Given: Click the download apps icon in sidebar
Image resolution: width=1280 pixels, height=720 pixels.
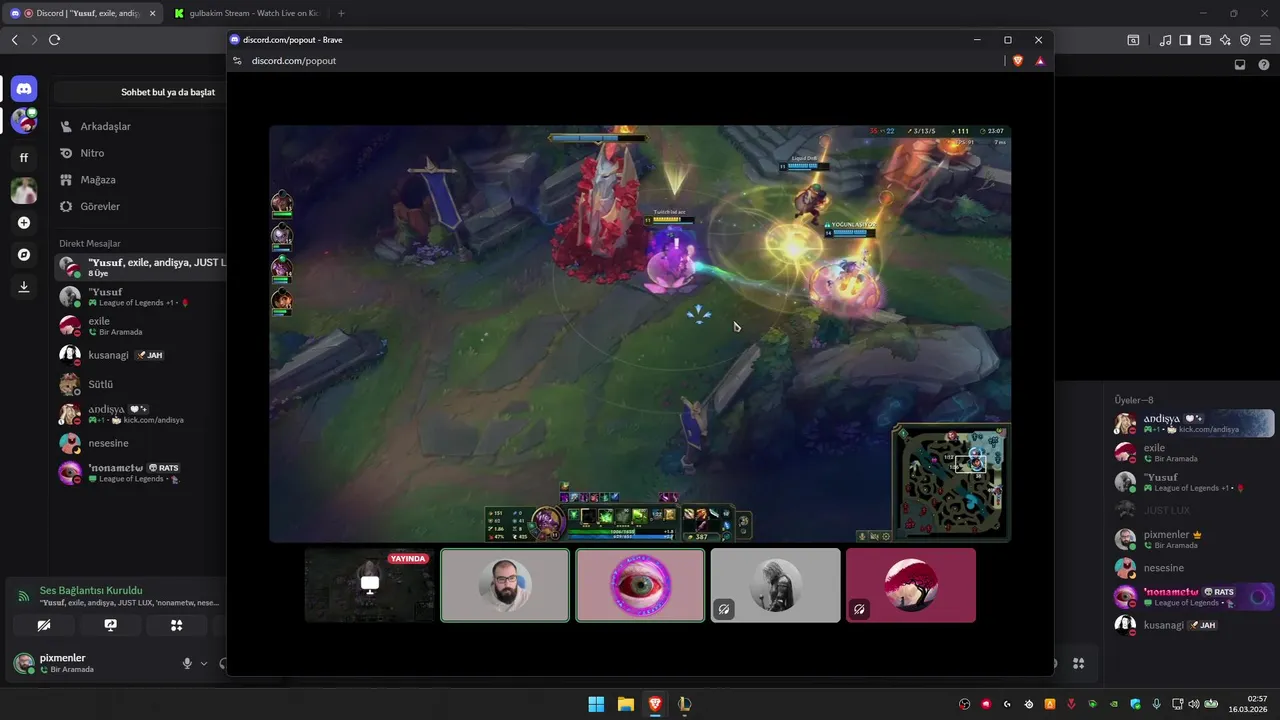Looking at the screenshot, I should (24, 287).
